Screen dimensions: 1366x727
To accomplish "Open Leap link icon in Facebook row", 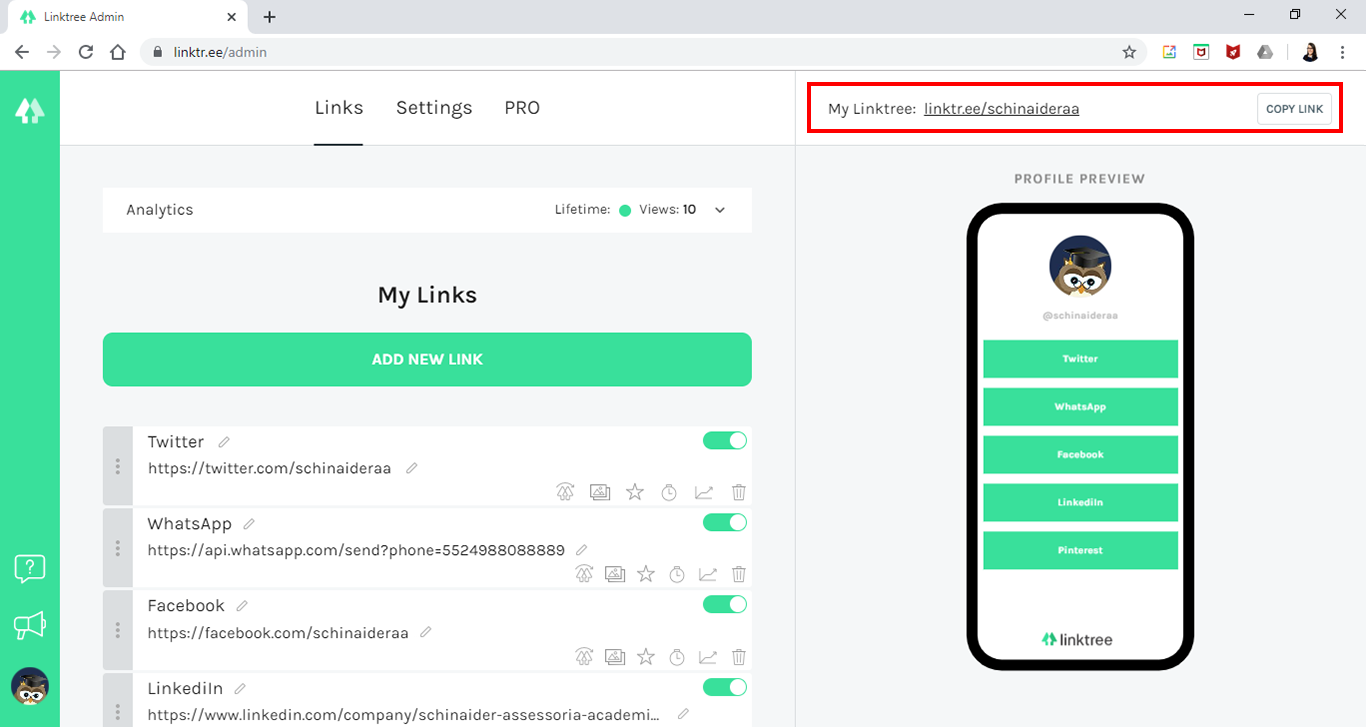I will (x=584, y=657).
